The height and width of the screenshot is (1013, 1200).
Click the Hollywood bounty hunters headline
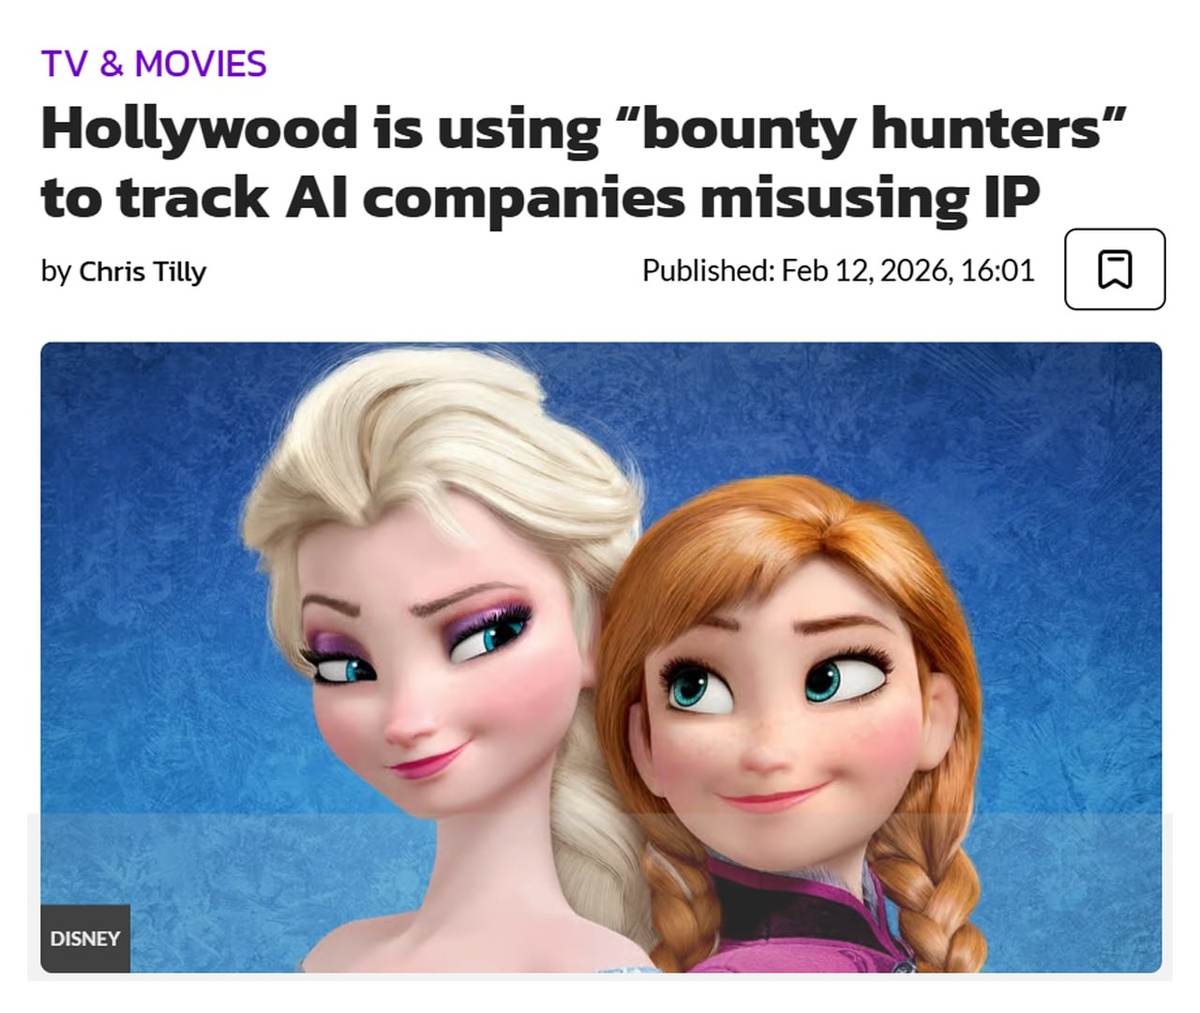[x=584, y=162]
